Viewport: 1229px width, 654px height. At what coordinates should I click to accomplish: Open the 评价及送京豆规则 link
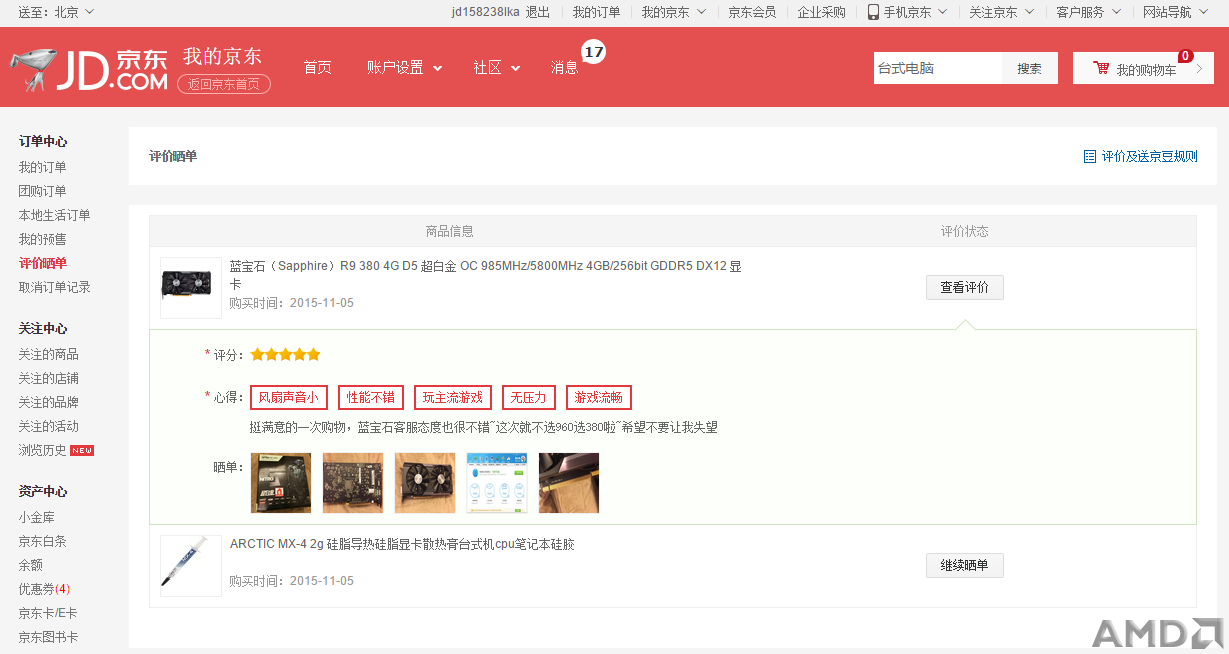point(1149,156)
